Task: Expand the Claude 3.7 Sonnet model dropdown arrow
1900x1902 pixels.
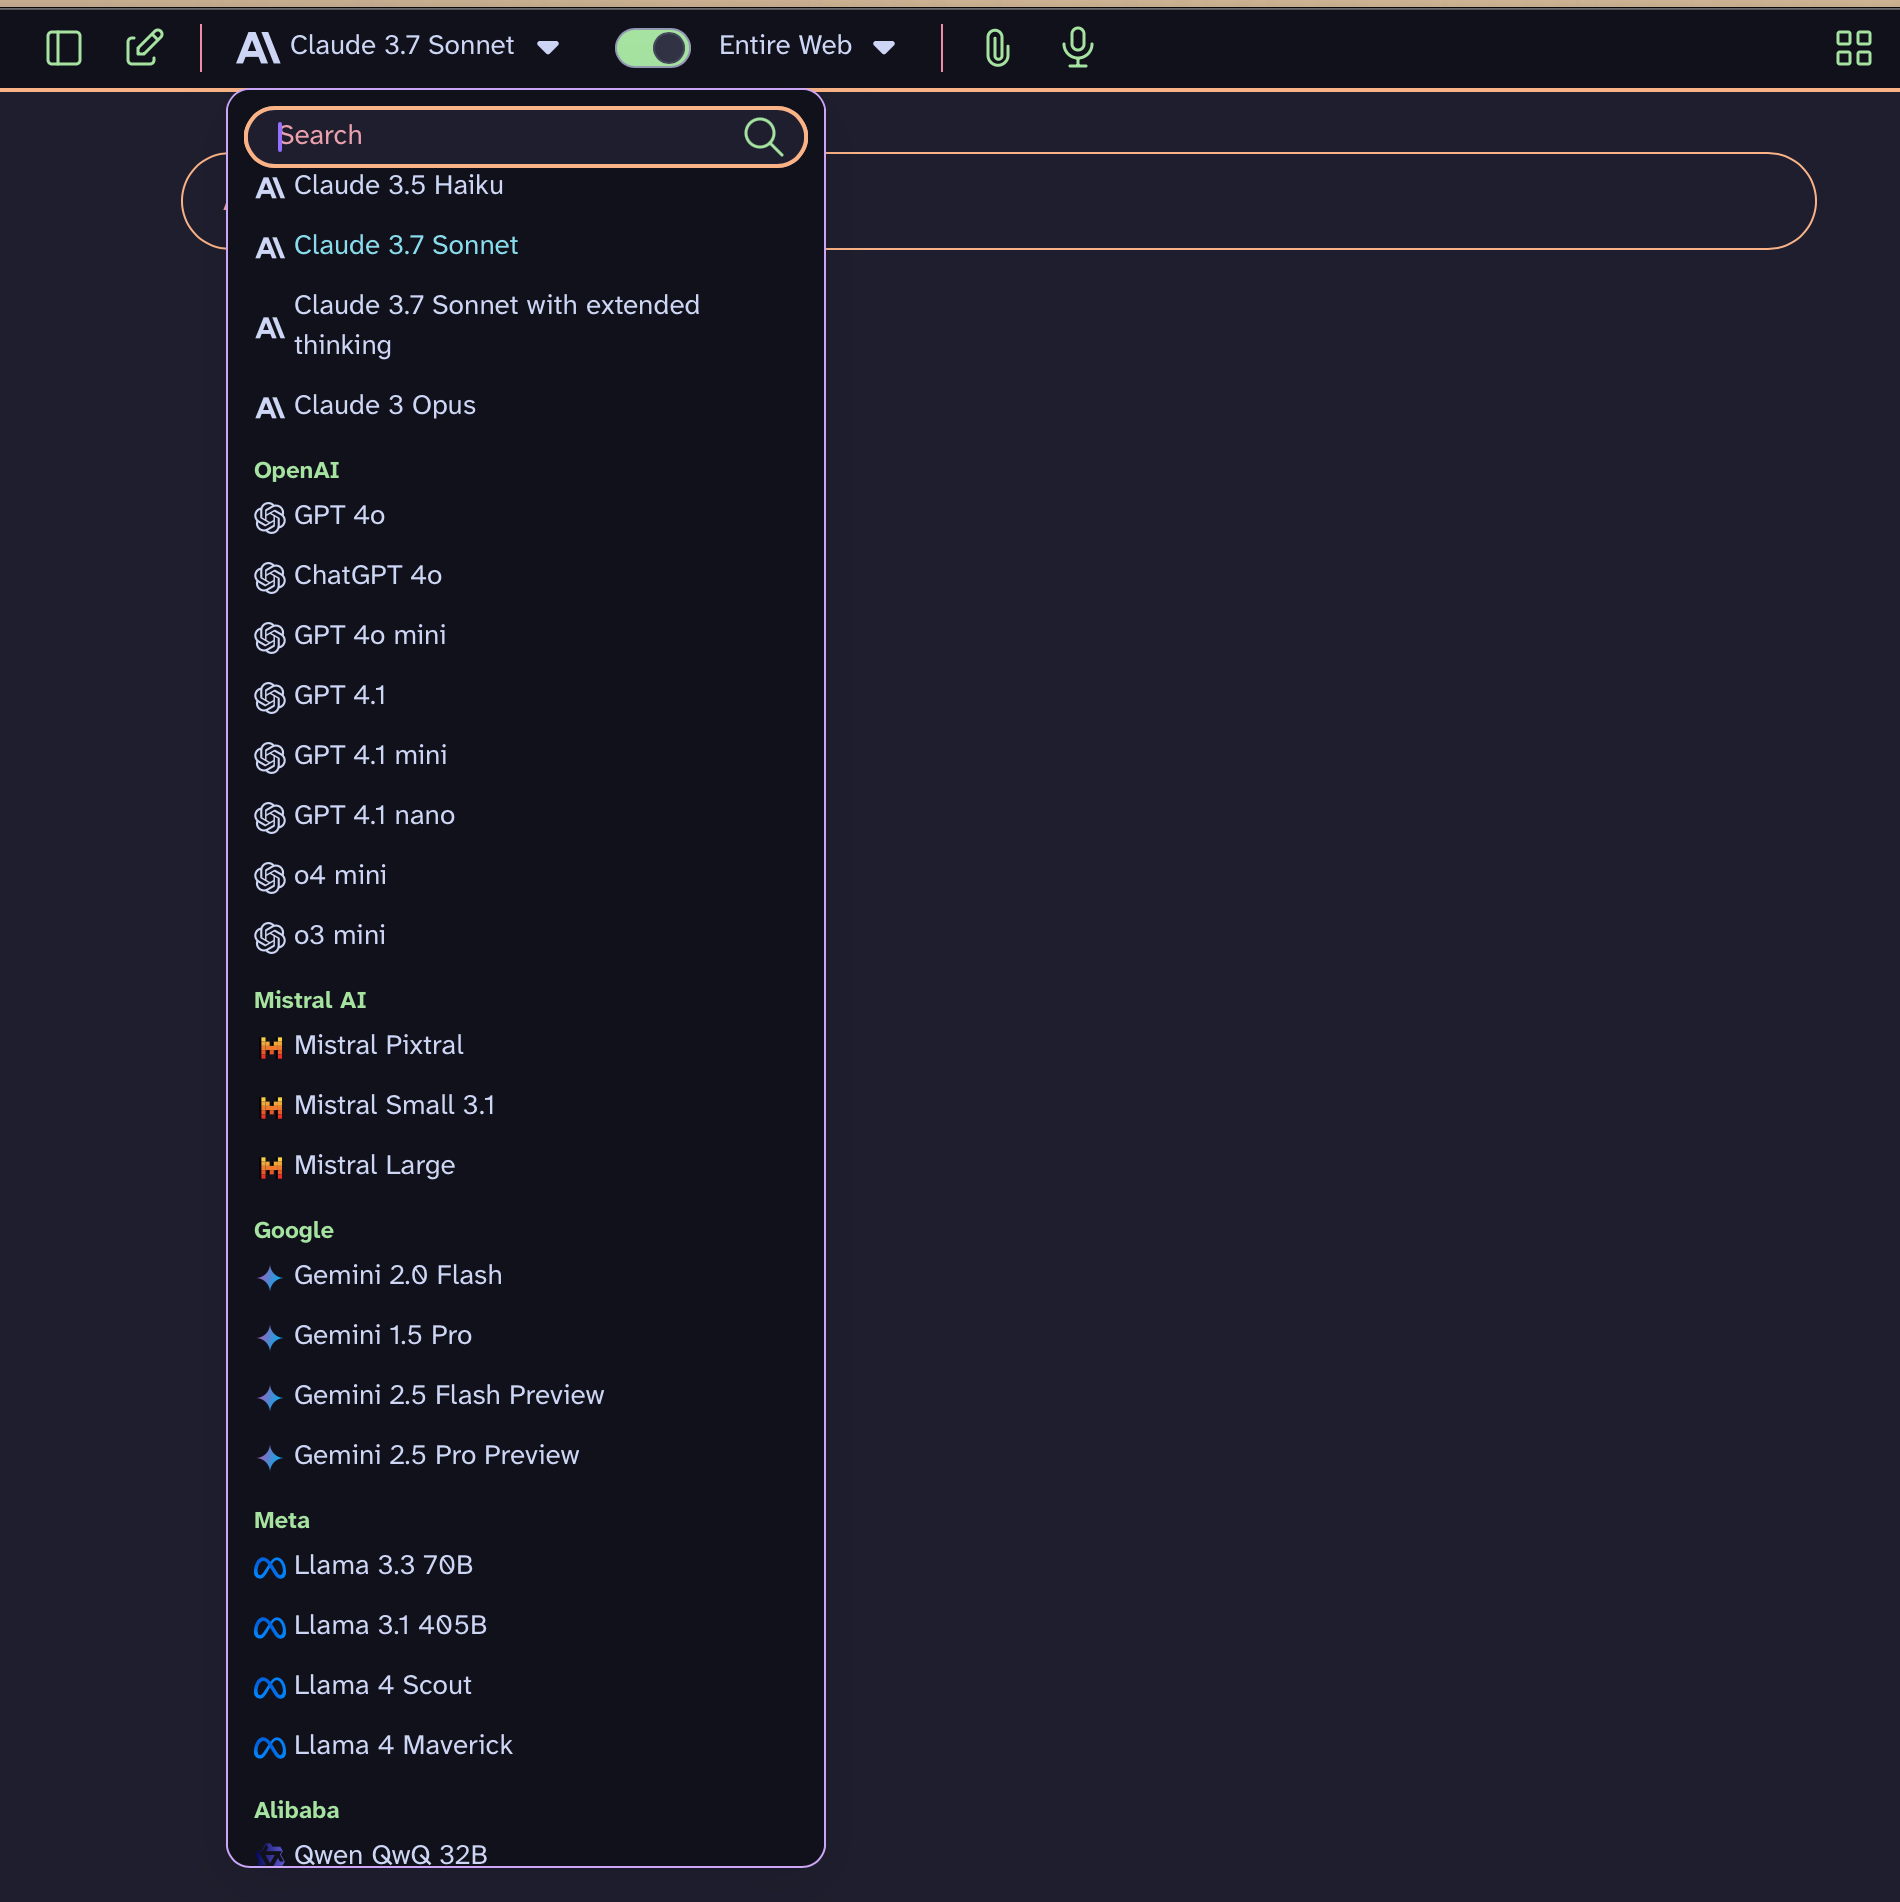Action: (548, 47)
